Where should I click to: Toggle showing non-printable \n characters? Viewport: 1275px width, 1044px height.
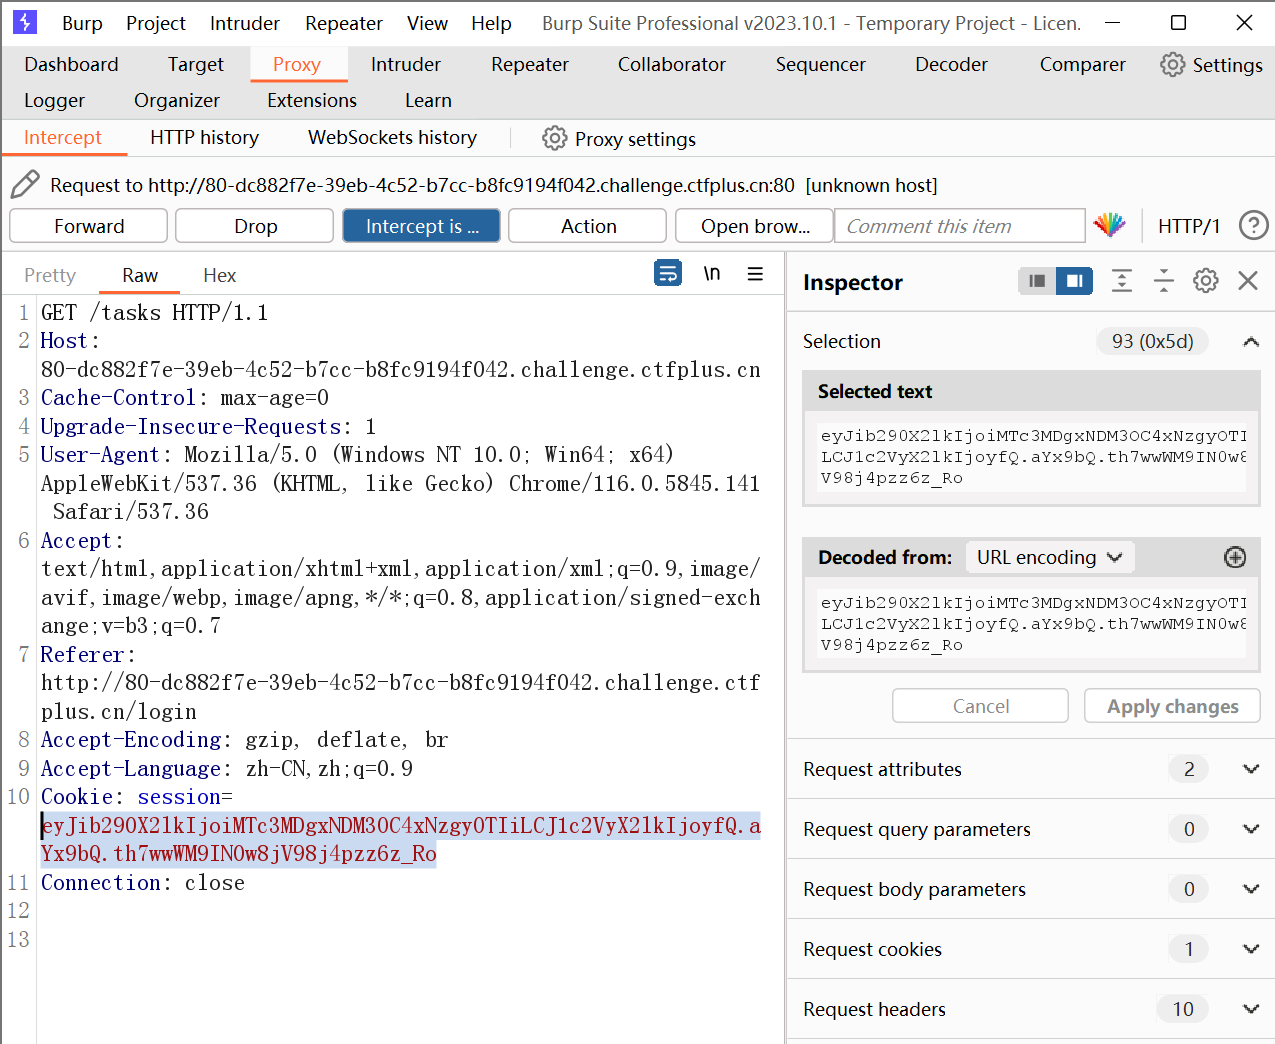712,273
